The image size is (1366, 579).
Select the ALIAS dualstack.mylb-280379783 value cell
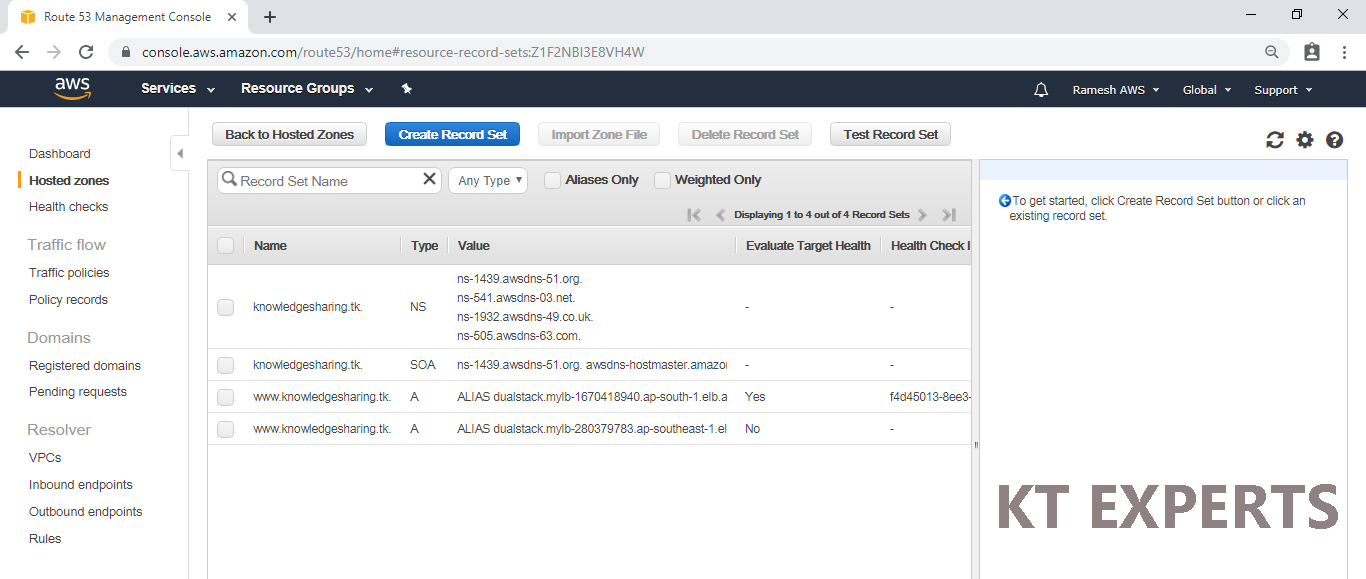(x=591, y=429)
